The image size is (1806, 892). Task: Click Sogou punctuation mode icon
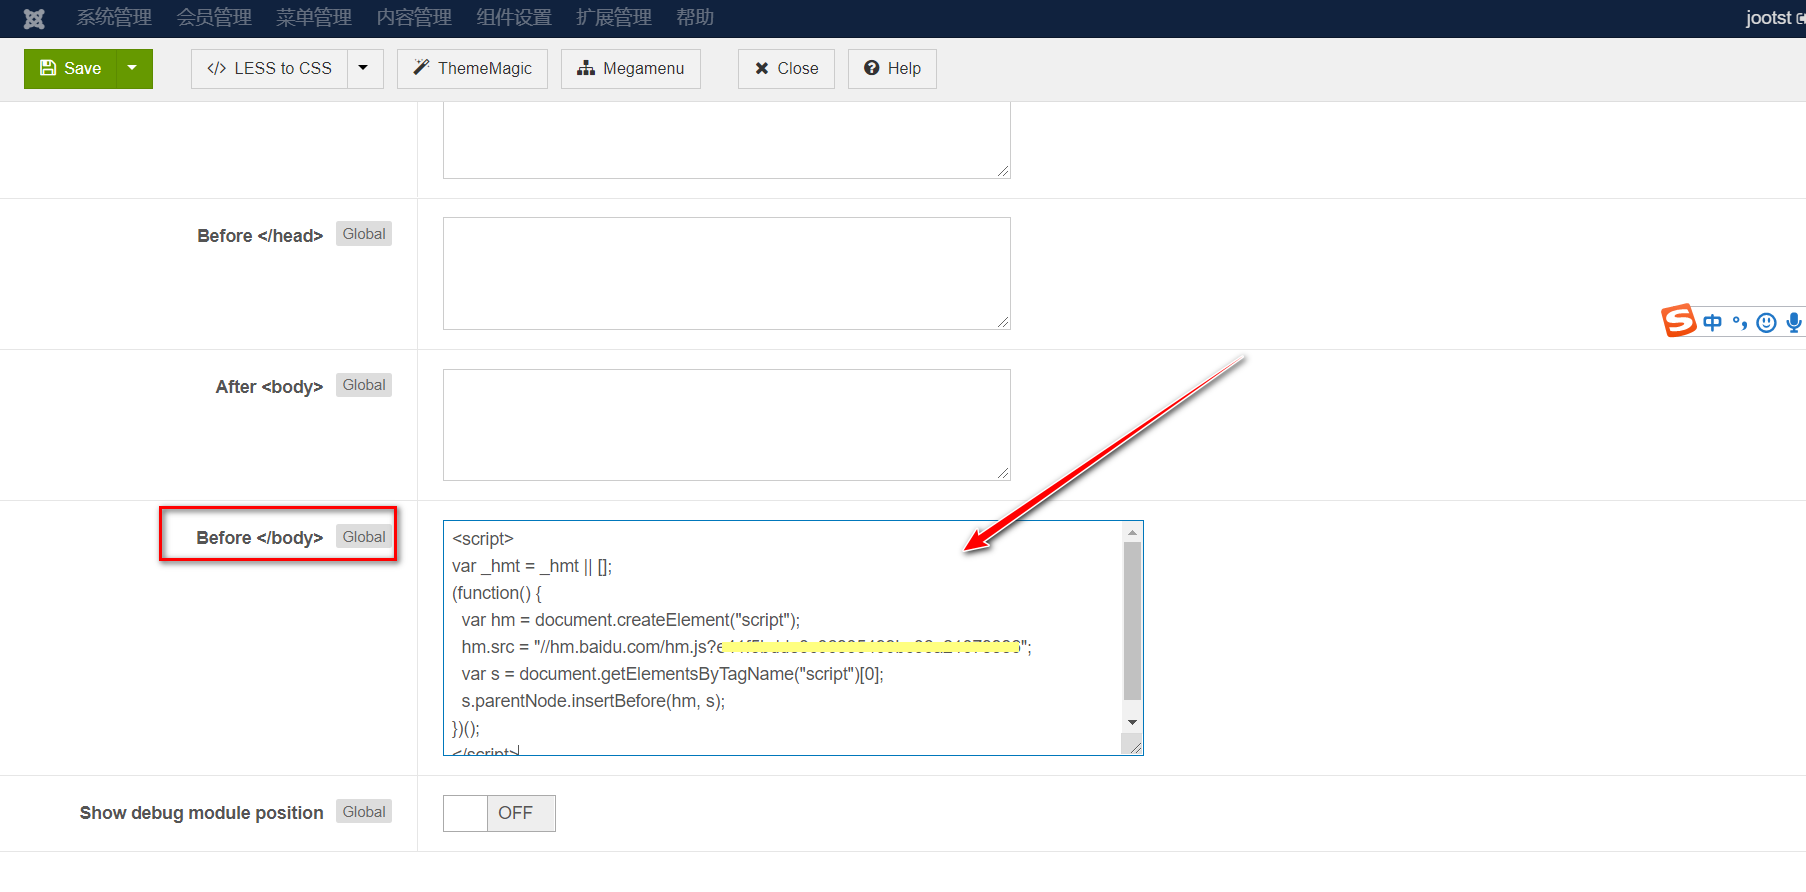1740,322
